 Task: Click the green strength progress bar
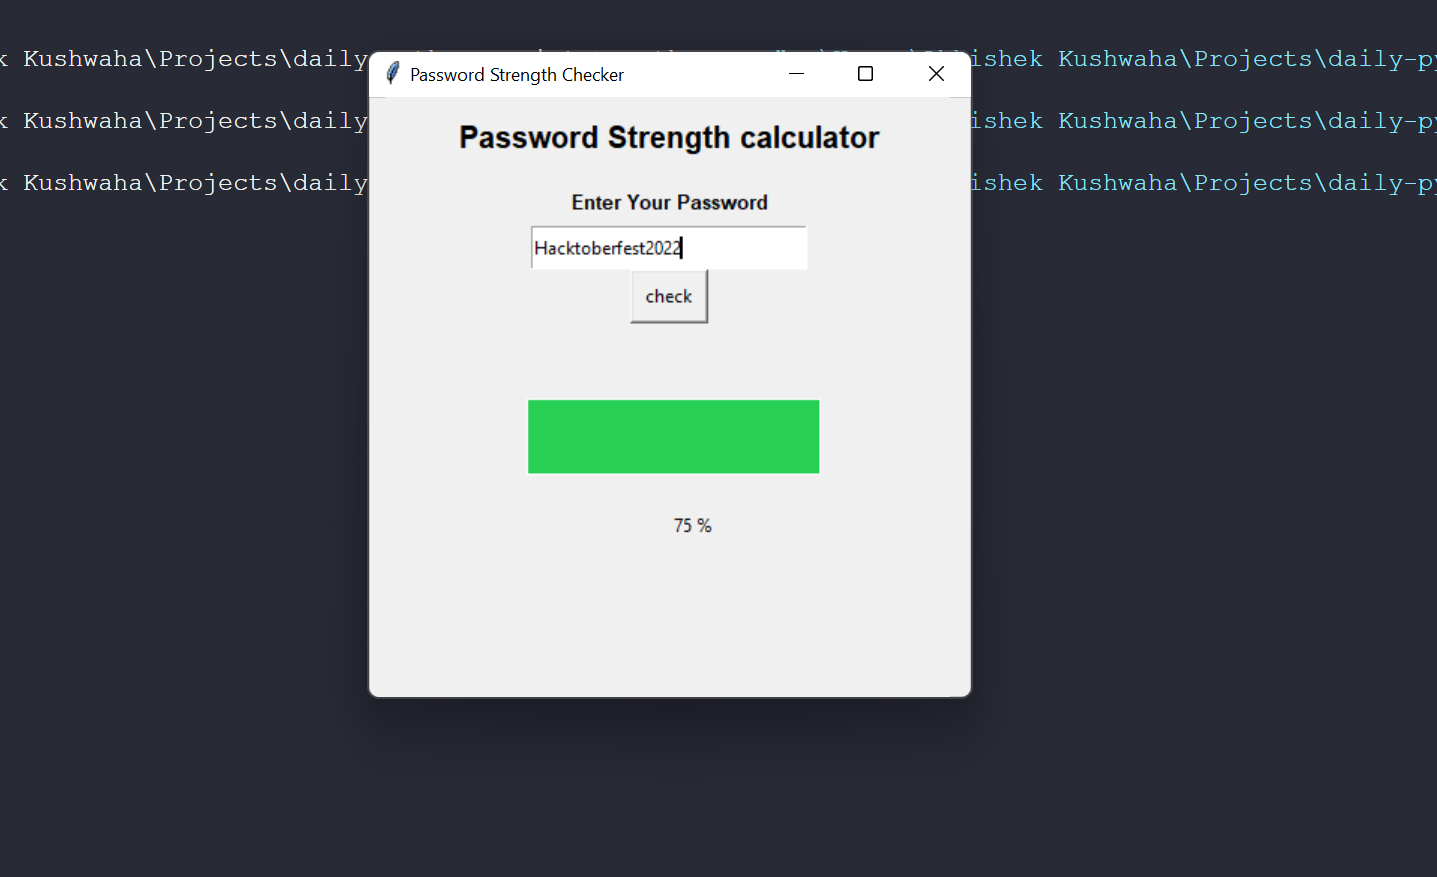[x=673, y=437]
